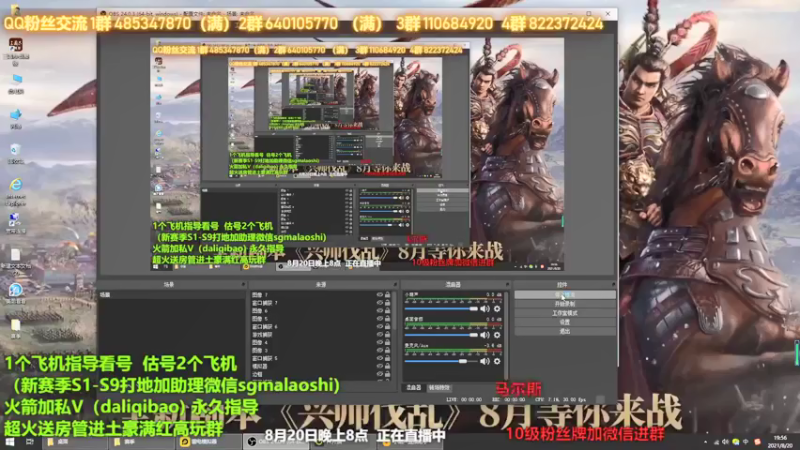Open the taskbar clock and date
Screen dimensions: 800x450
pyautogui.click(x=781, y=441)
